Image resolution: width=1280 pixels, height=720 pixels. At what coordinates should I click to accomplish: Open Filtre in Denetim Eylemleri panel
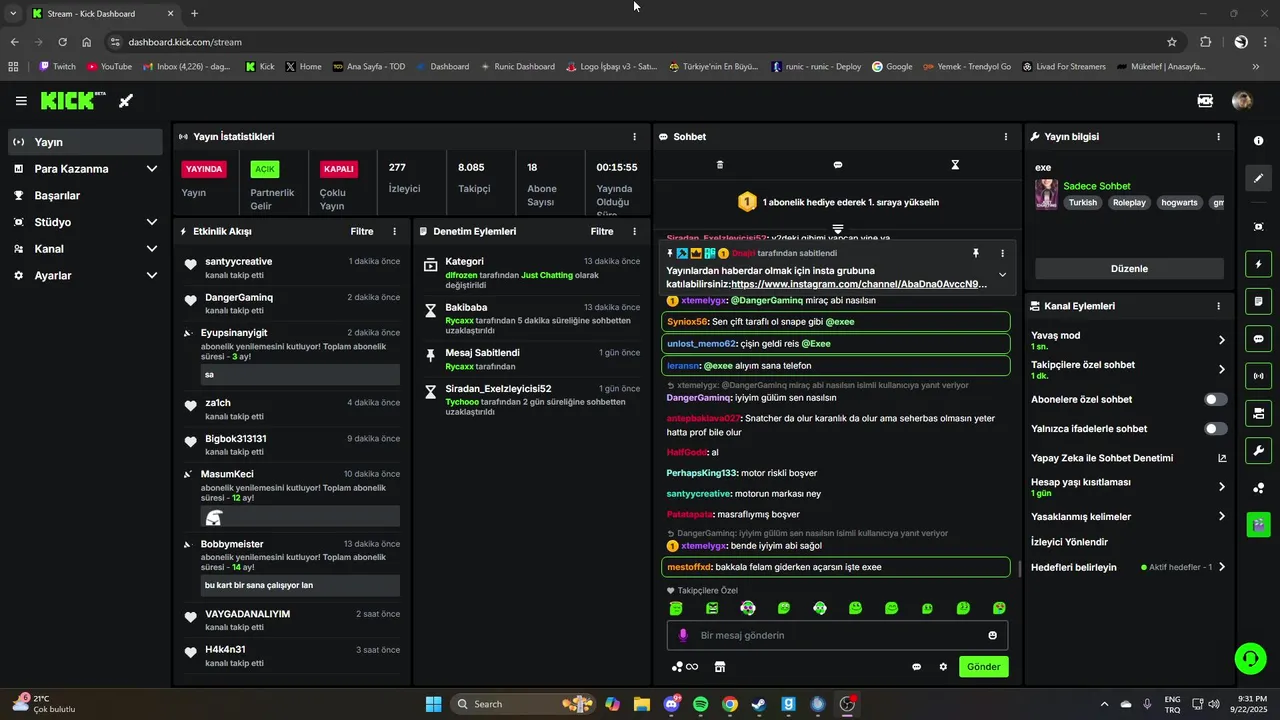point(602,231)
